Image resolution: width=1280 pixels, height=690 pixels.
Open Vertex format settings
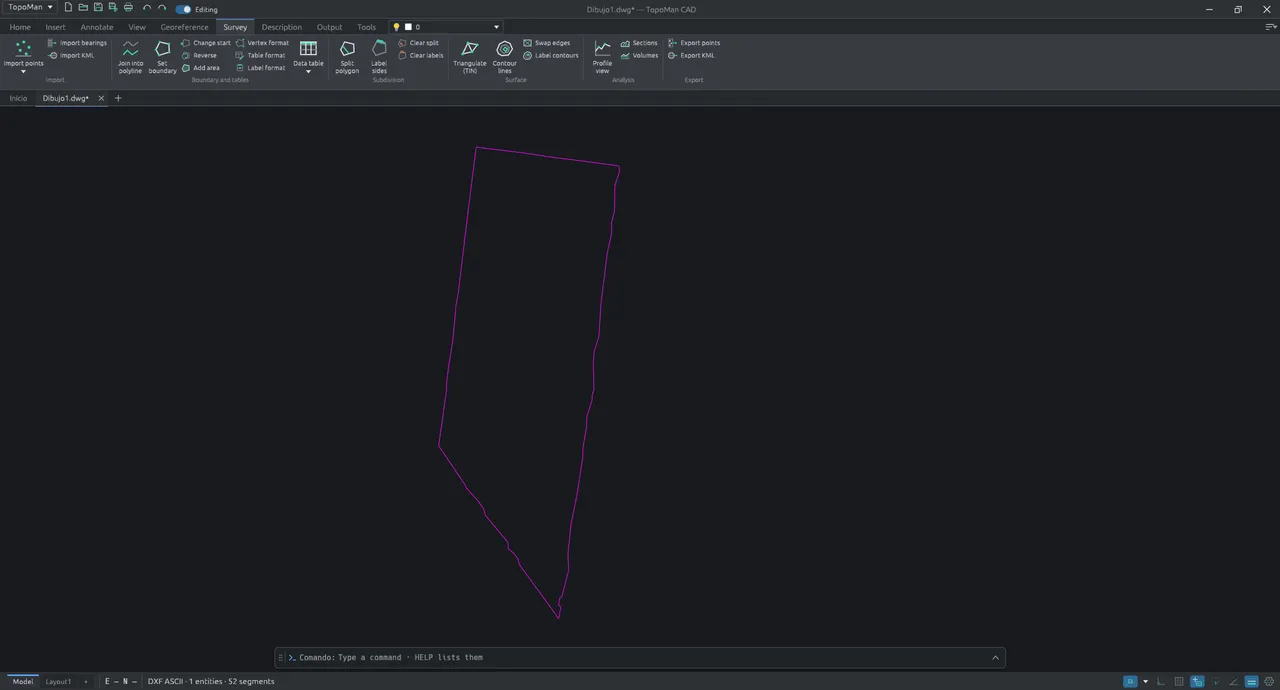(262, 43)
